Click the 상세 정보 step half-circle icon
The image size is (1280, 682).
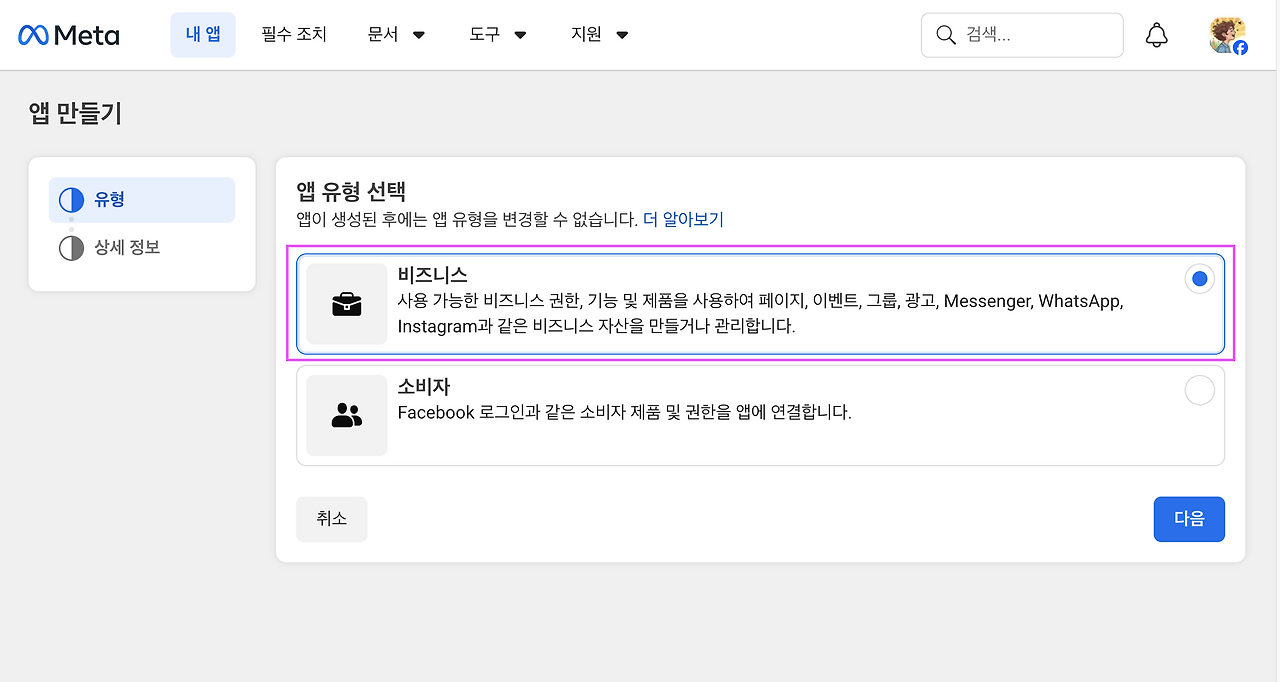(x=71, y=248)
